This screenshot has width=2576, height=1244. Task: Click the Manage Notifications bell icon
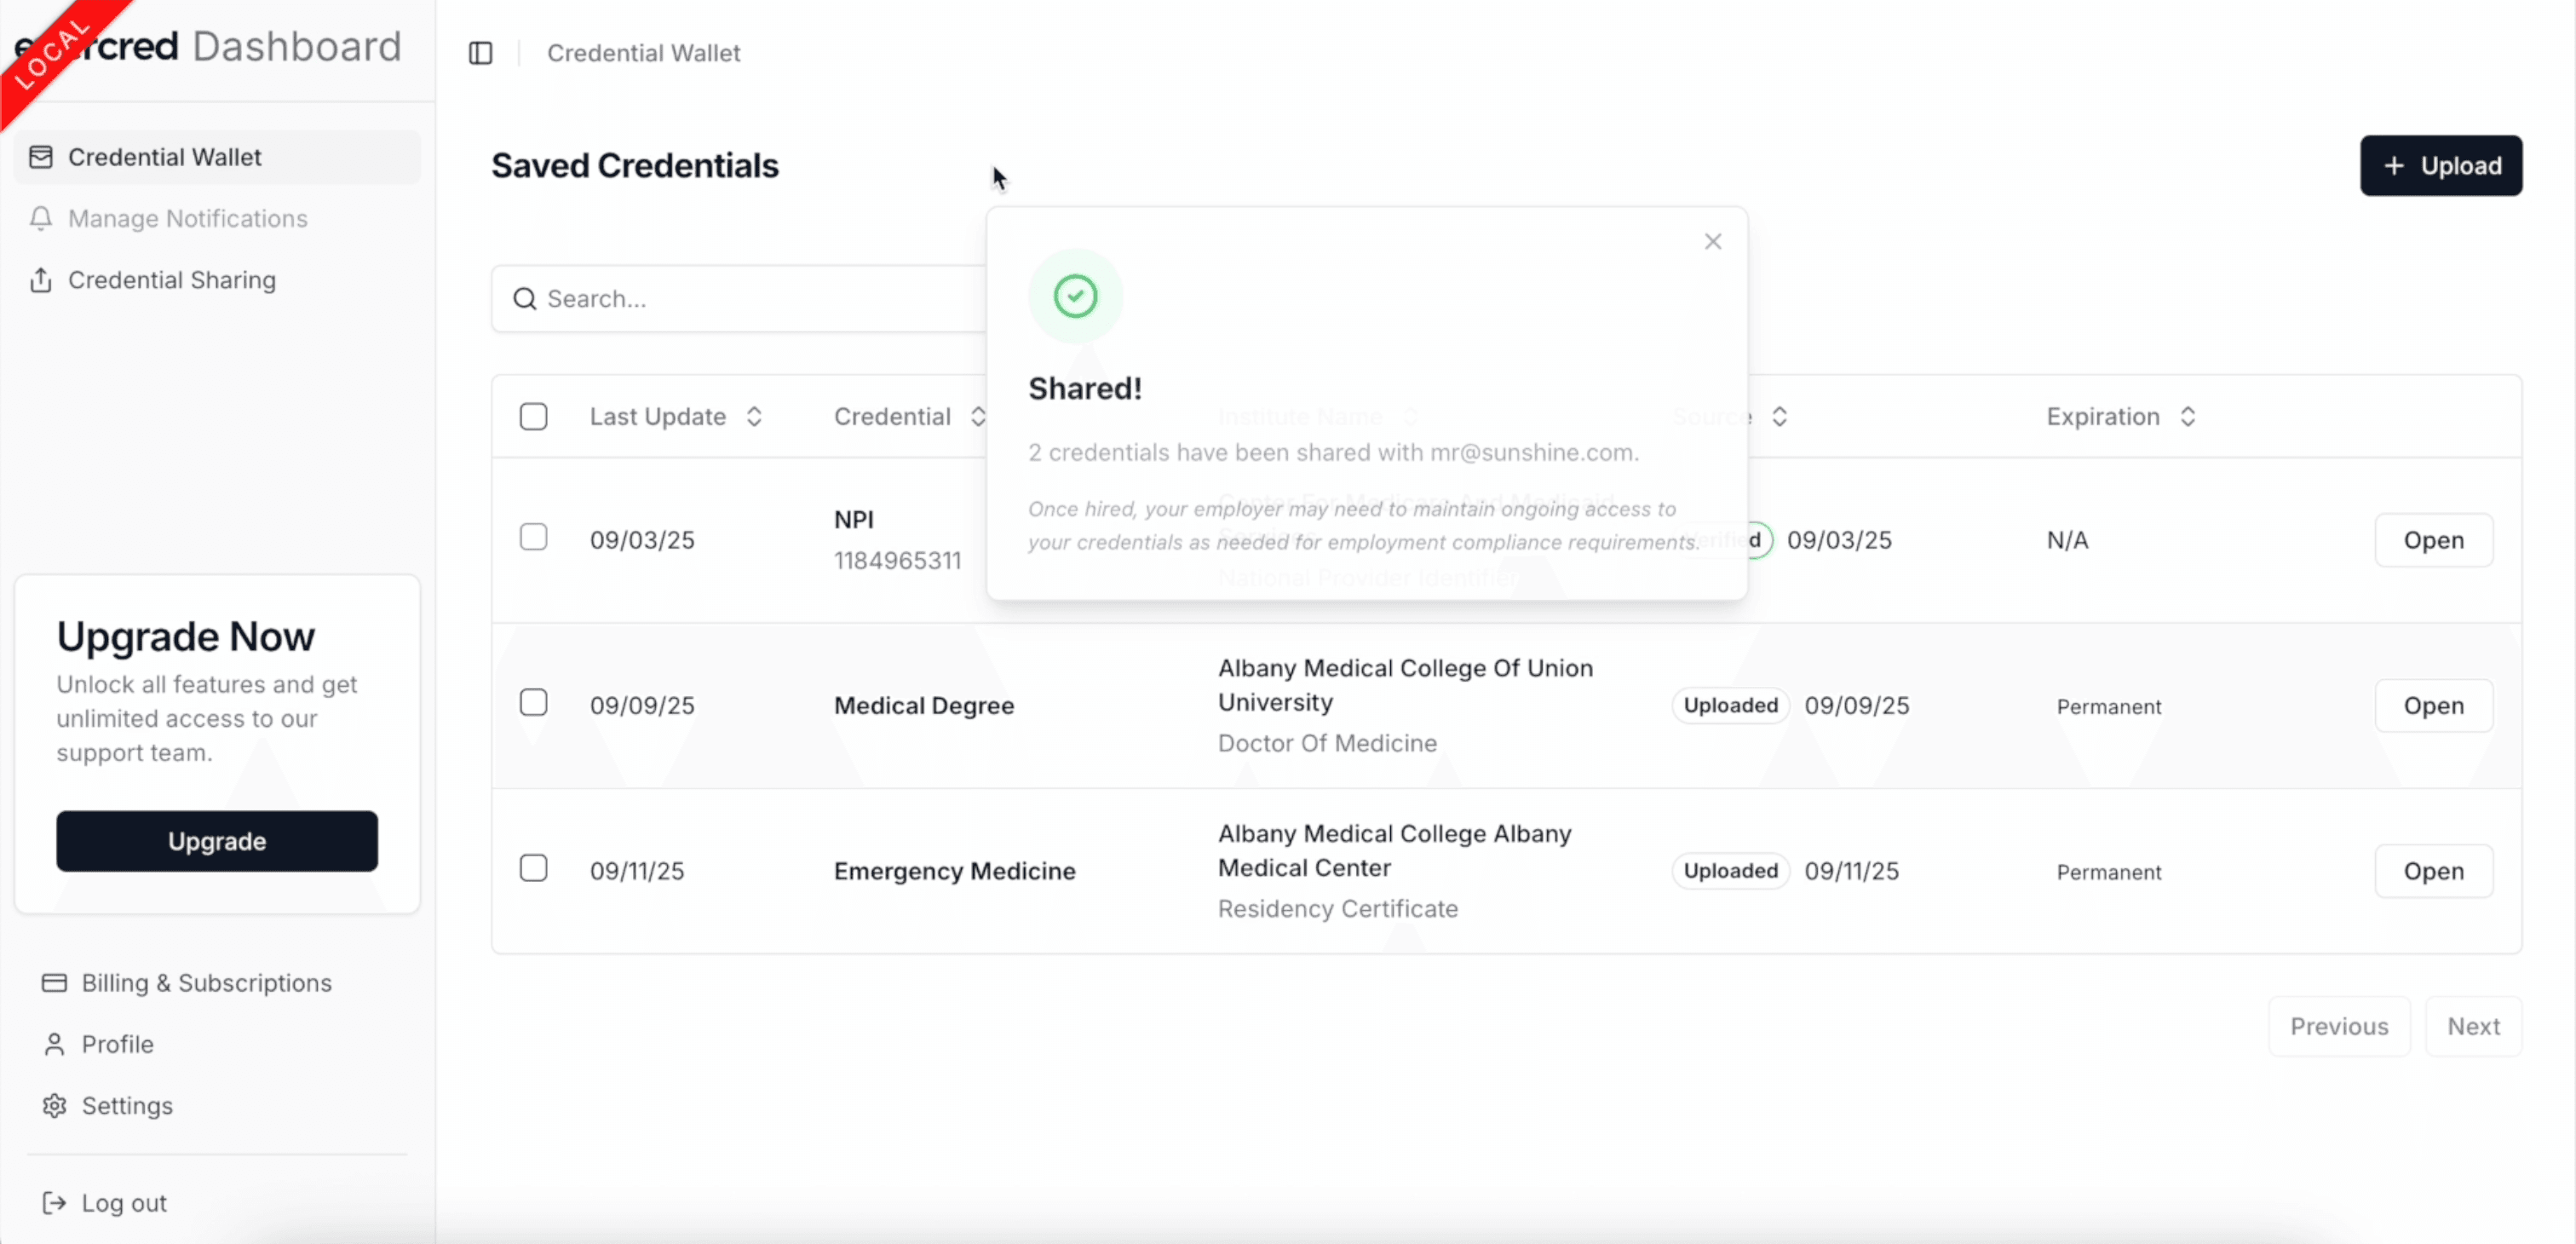pos(41,218)
